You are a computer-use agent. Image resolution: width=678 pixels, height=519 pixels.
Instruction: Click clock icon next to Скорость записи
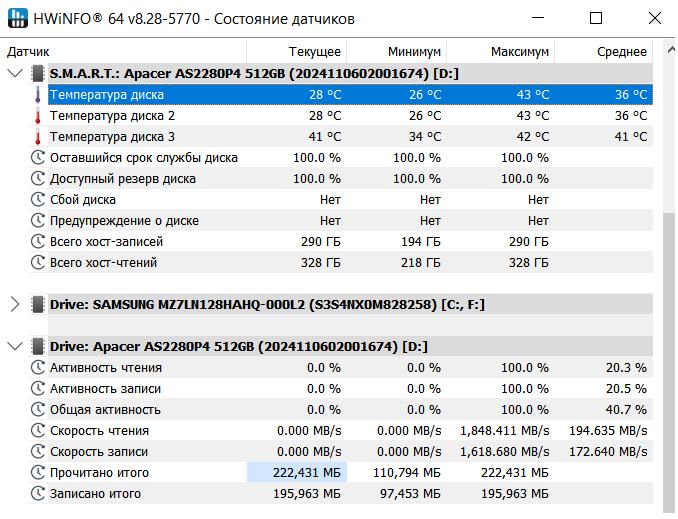tap(38, 452)
